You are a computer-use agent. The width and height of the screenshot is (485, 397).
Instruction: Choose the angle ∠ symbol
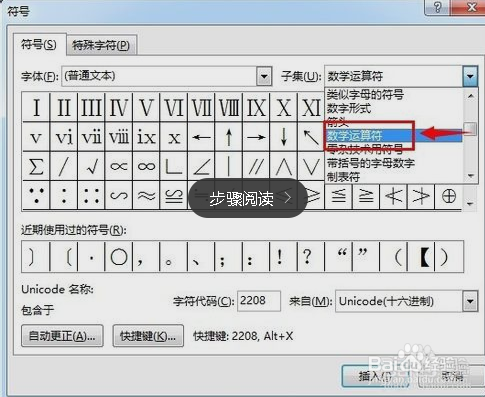coord(201,166)
